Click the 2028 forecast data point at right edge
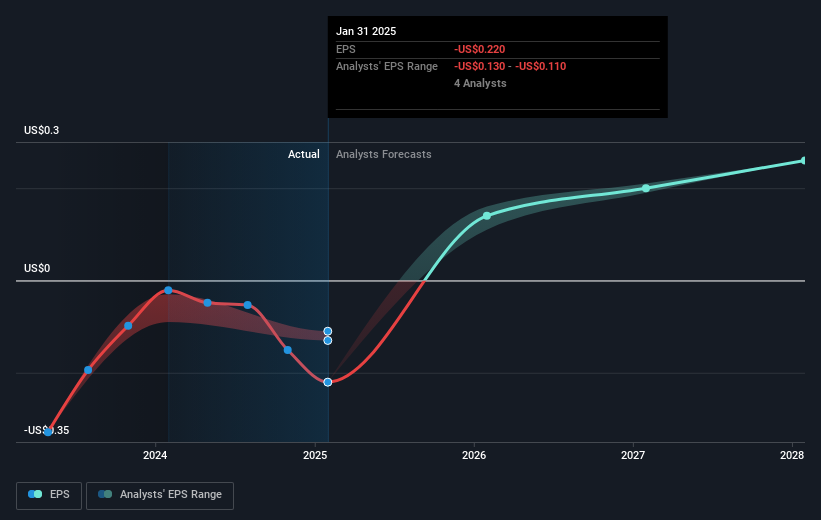The image size is (821, 520). pyautogui.click(x=804, y=161)
